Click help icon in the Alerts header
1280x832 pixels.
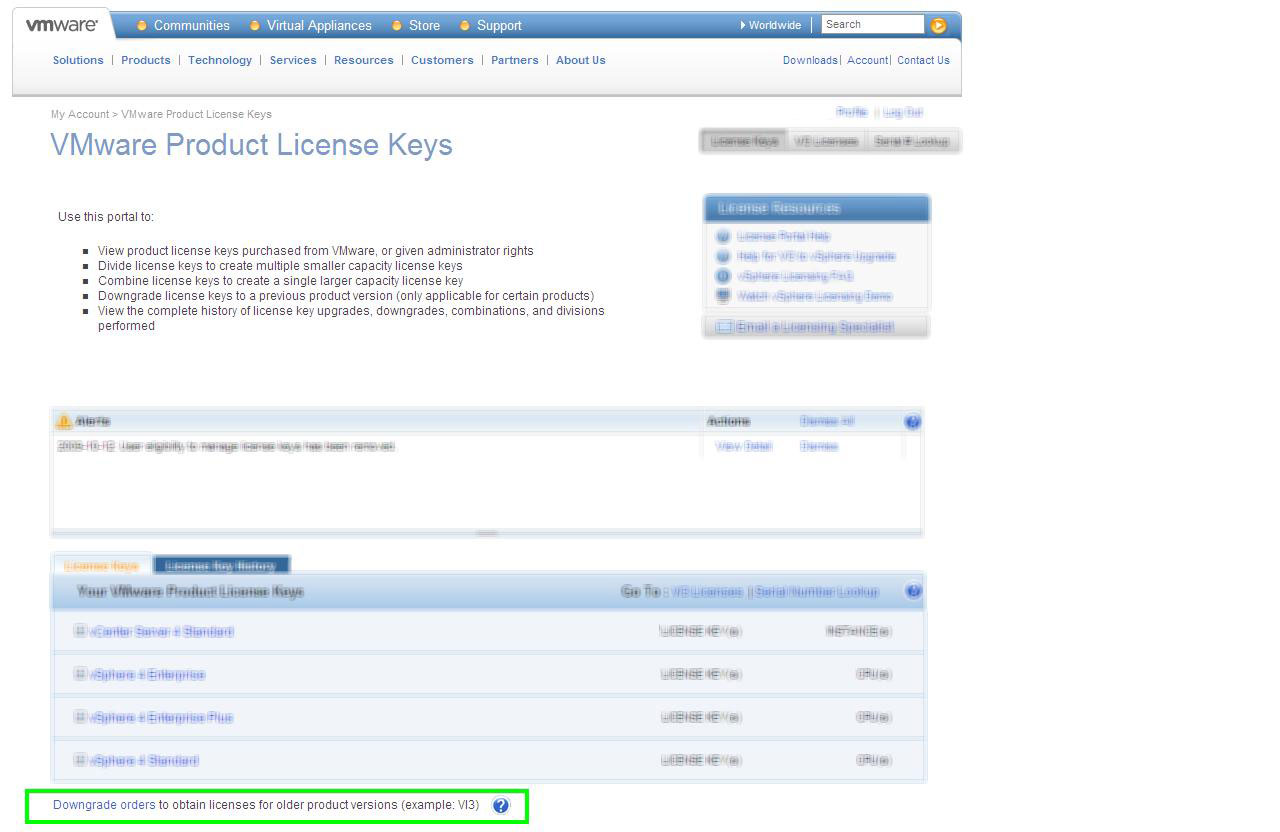pos(912,422)
